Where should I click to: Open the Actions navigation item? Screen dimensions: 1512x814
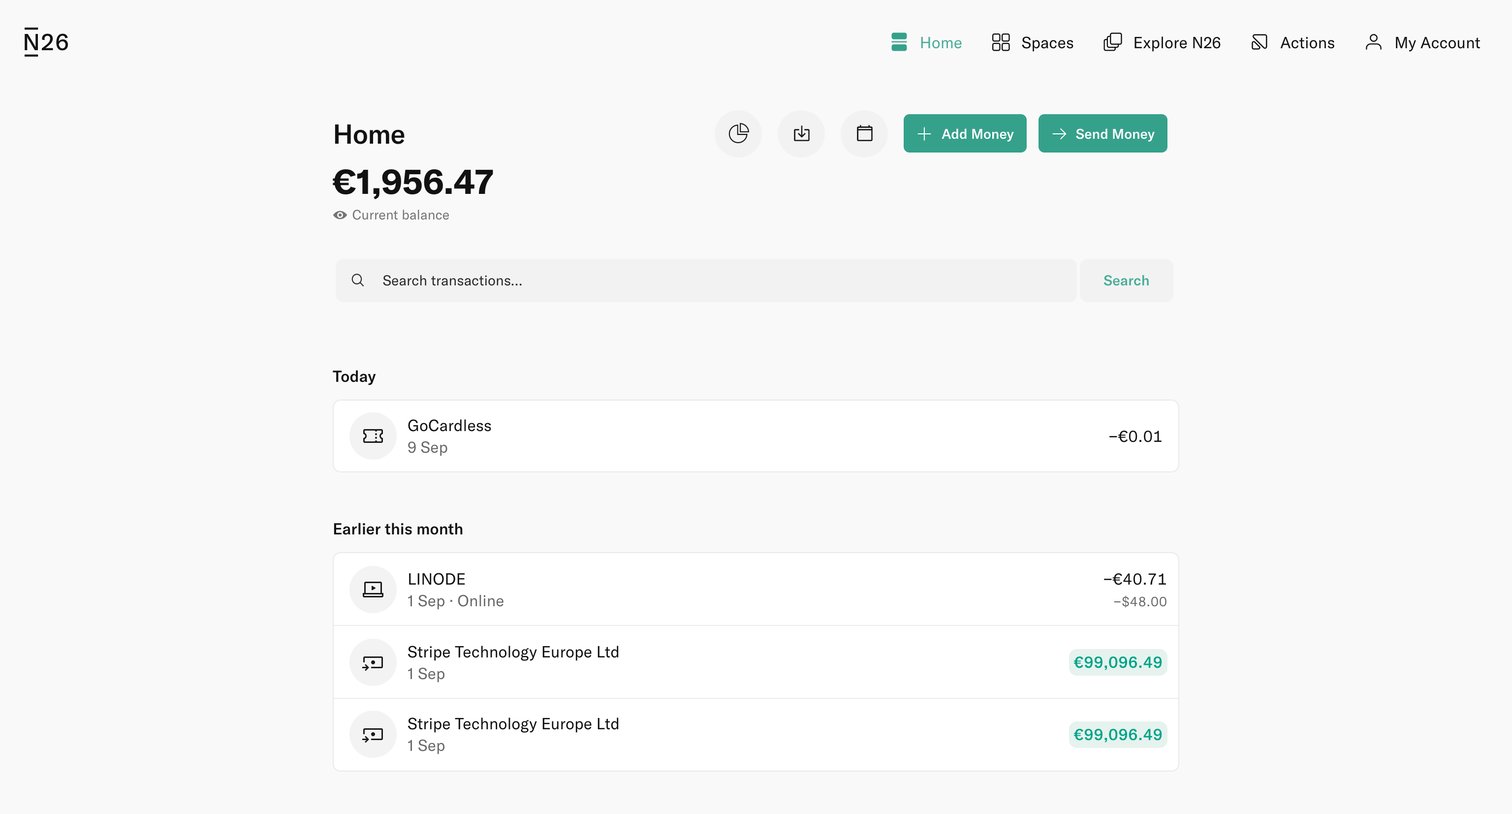point(1293,42)
